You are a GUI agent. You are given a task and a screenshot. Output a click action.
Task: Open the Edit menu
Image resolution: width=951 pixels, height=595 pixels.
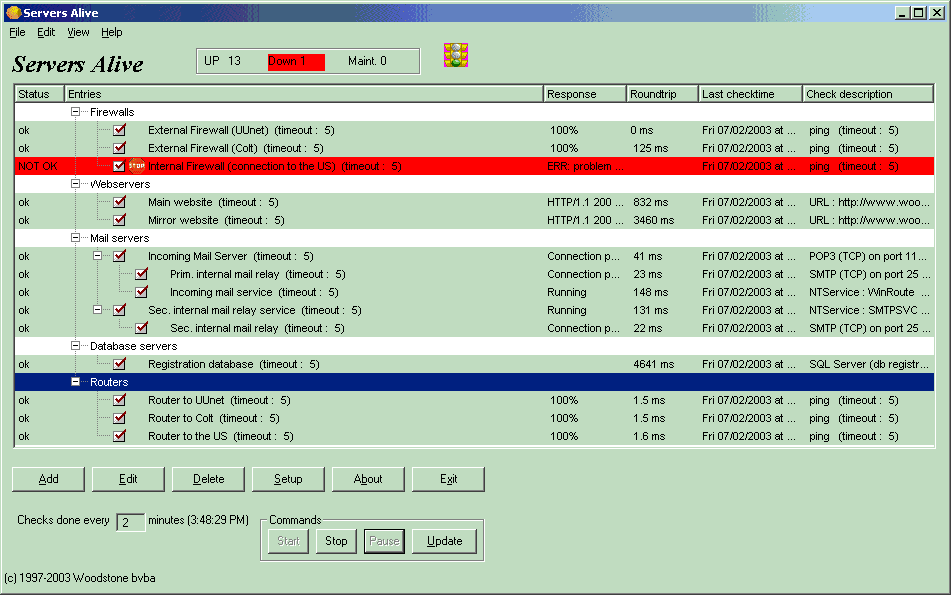pos(46,32)
